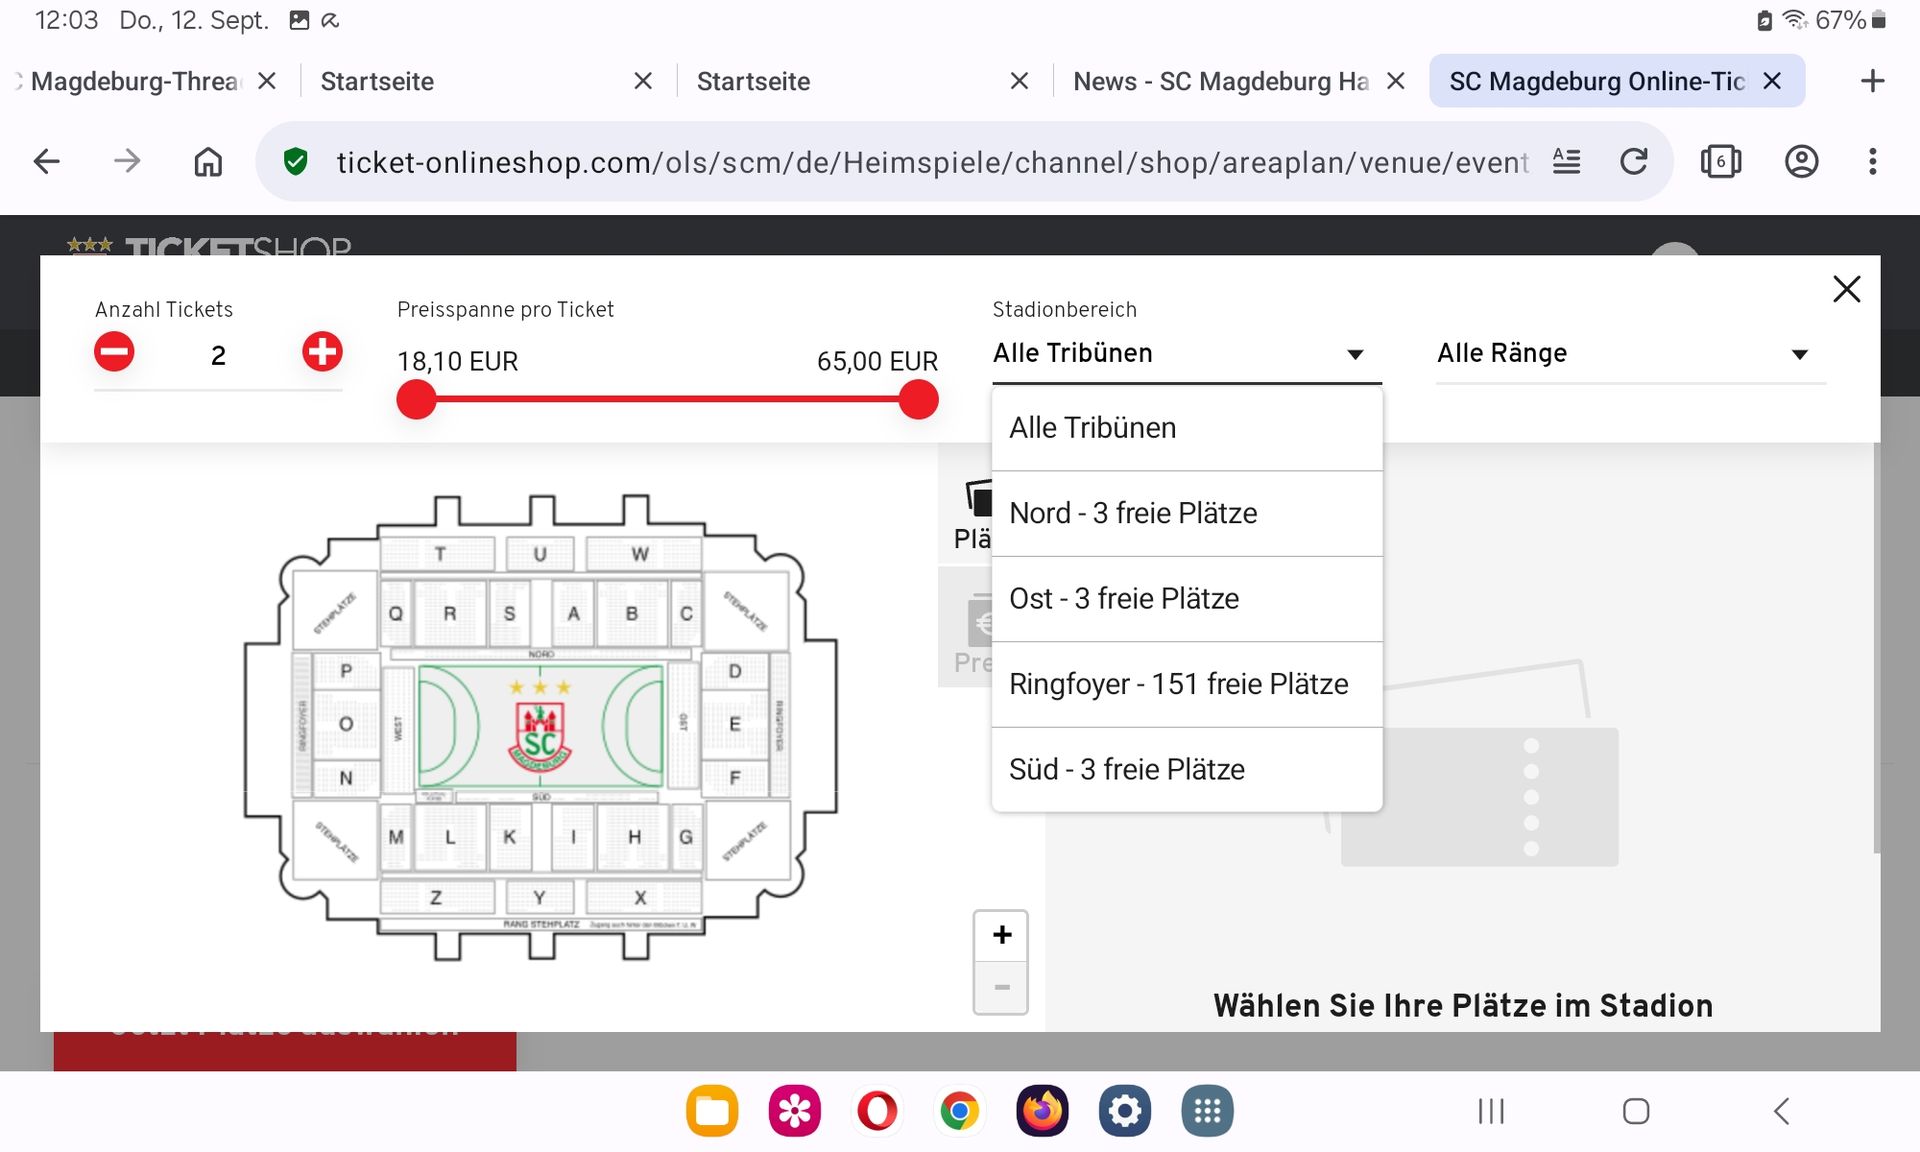Screen dimensions: 1920x1152
Task: Increase ticket count with red plus button
Action: tap(322, 352)
